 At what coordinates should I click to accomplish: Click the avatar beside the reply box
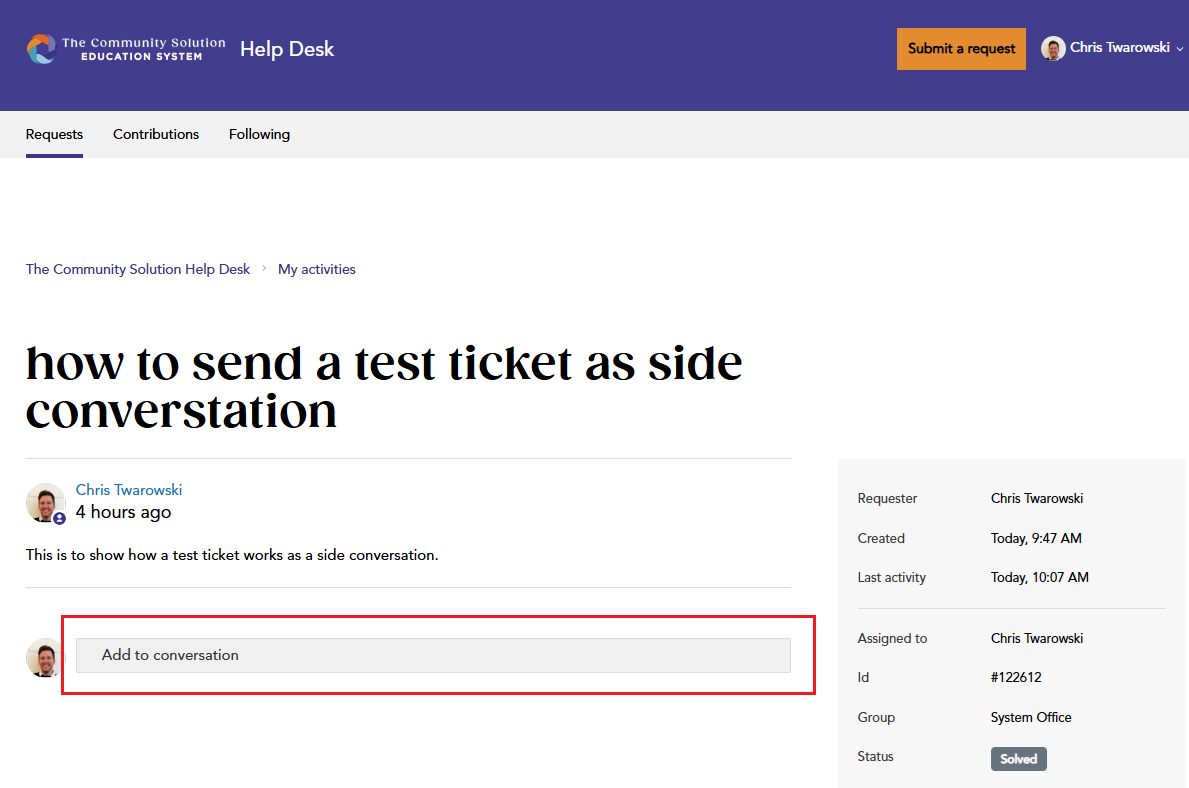click(45, 658)
